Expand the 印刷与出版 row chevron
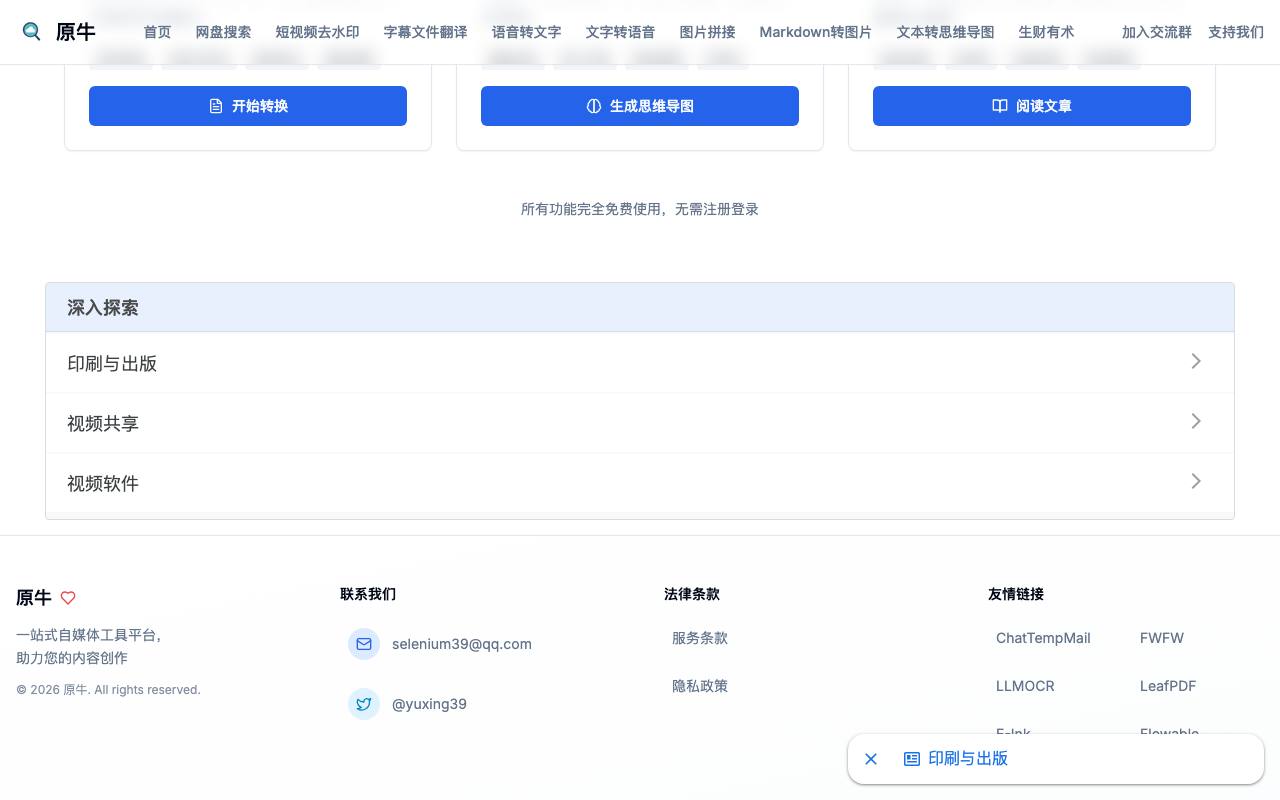Viewport: 1280px width, 800px height. click(1196, 361)
